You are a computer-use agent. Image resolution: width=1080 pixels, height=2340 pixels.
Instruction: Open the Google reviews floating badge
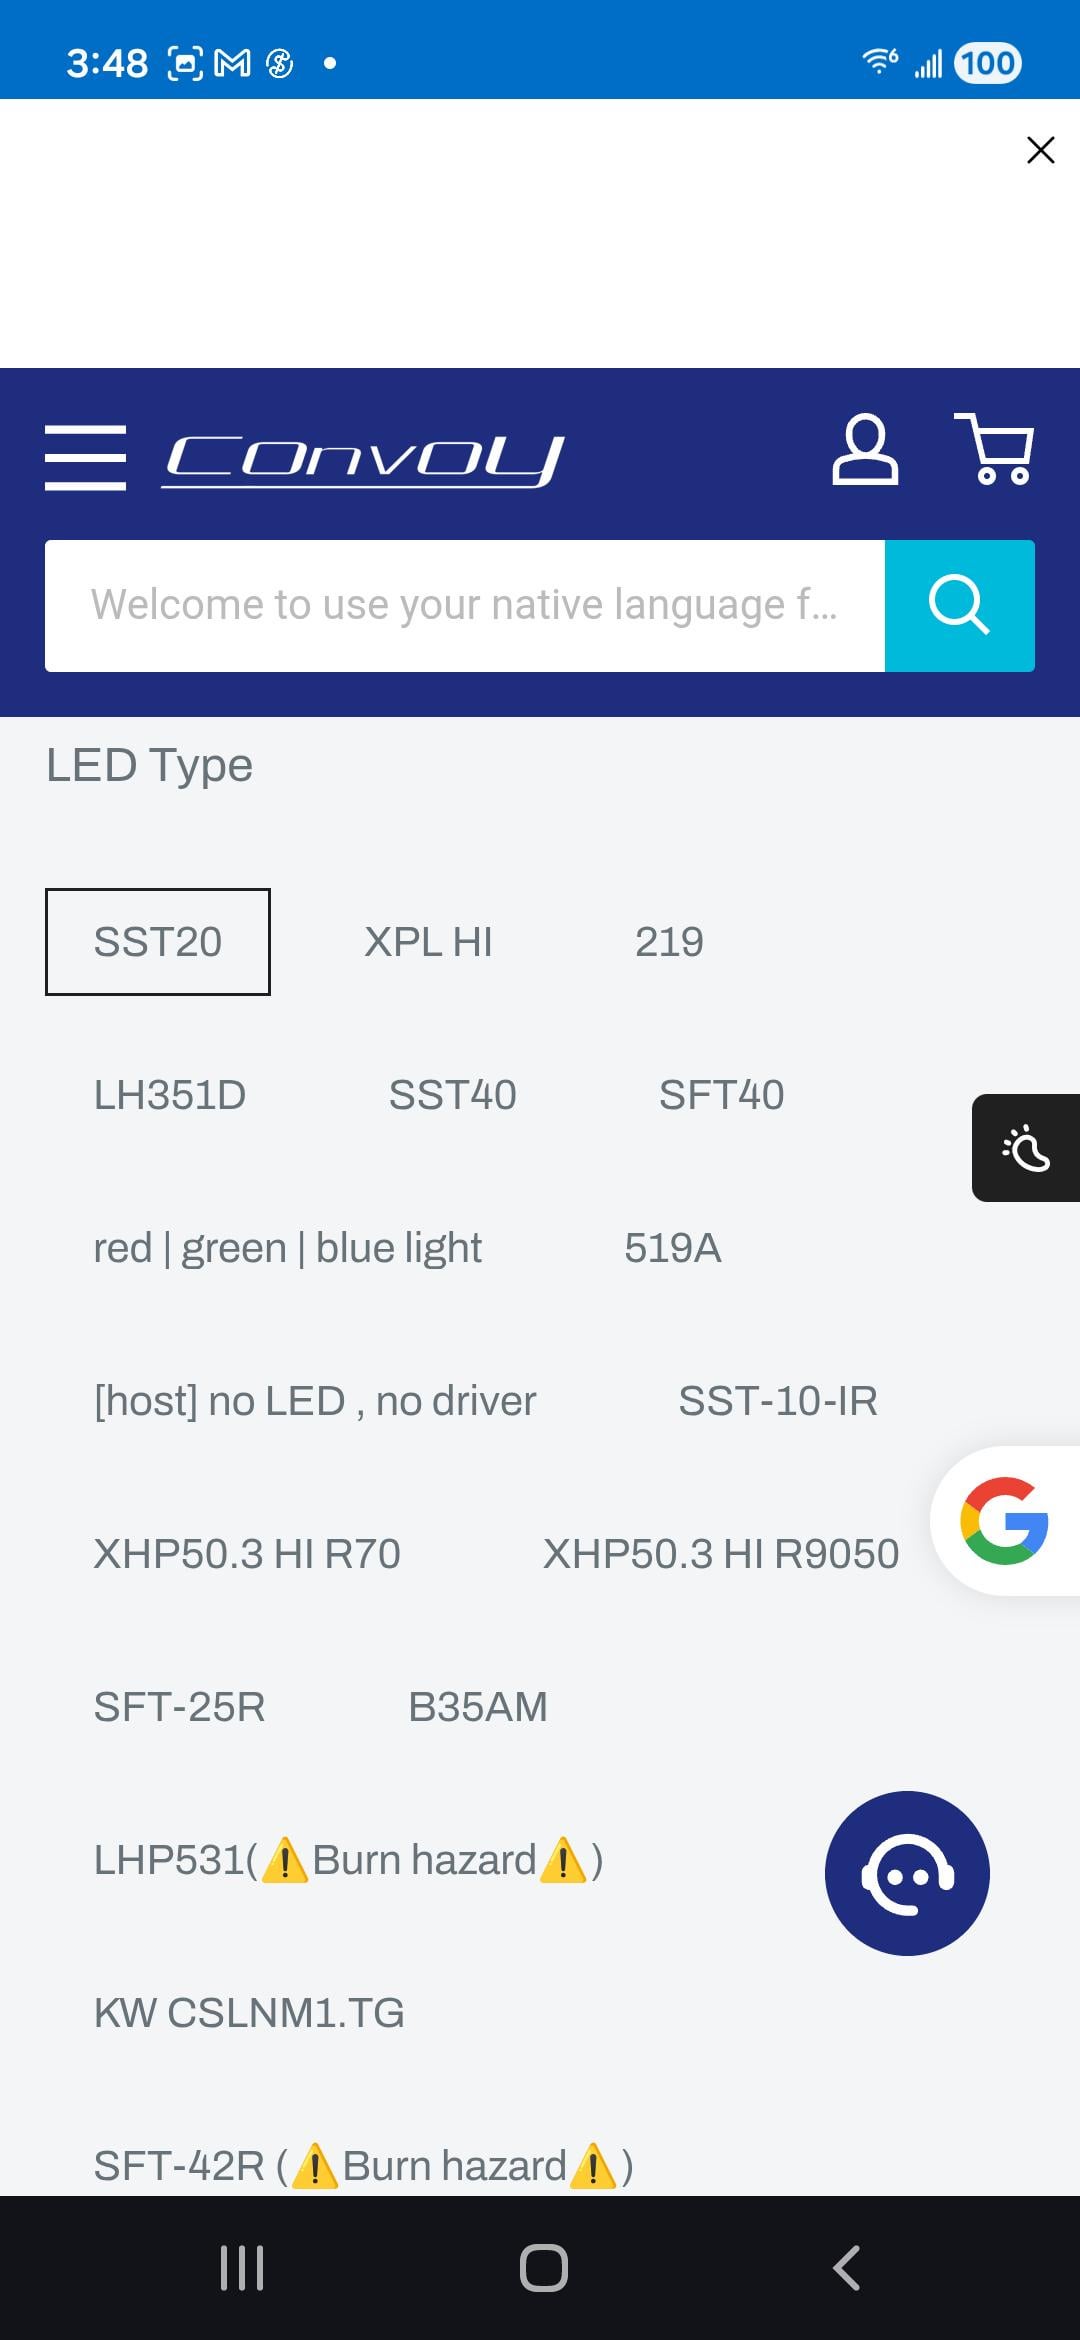[x=1004, y=1520]
